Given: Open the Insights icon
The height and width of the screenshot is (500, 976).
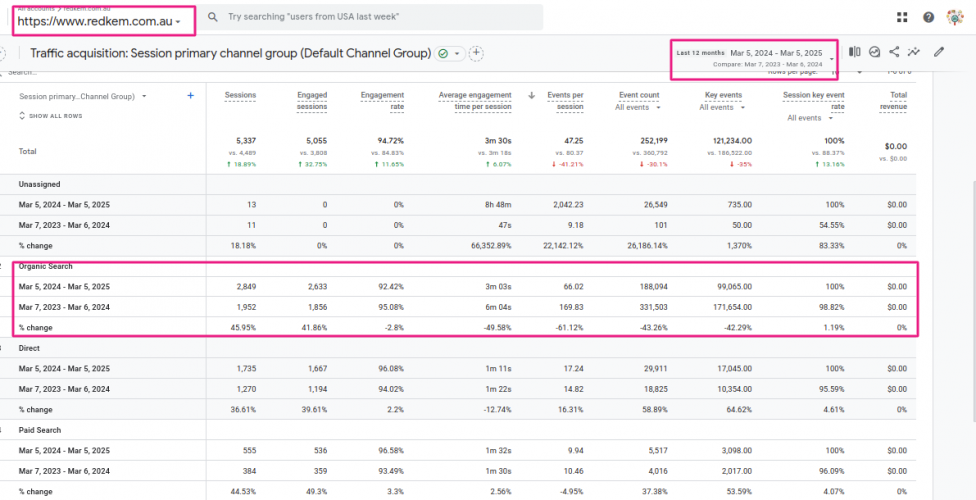Looking at the screenshot, I should 875,52.
